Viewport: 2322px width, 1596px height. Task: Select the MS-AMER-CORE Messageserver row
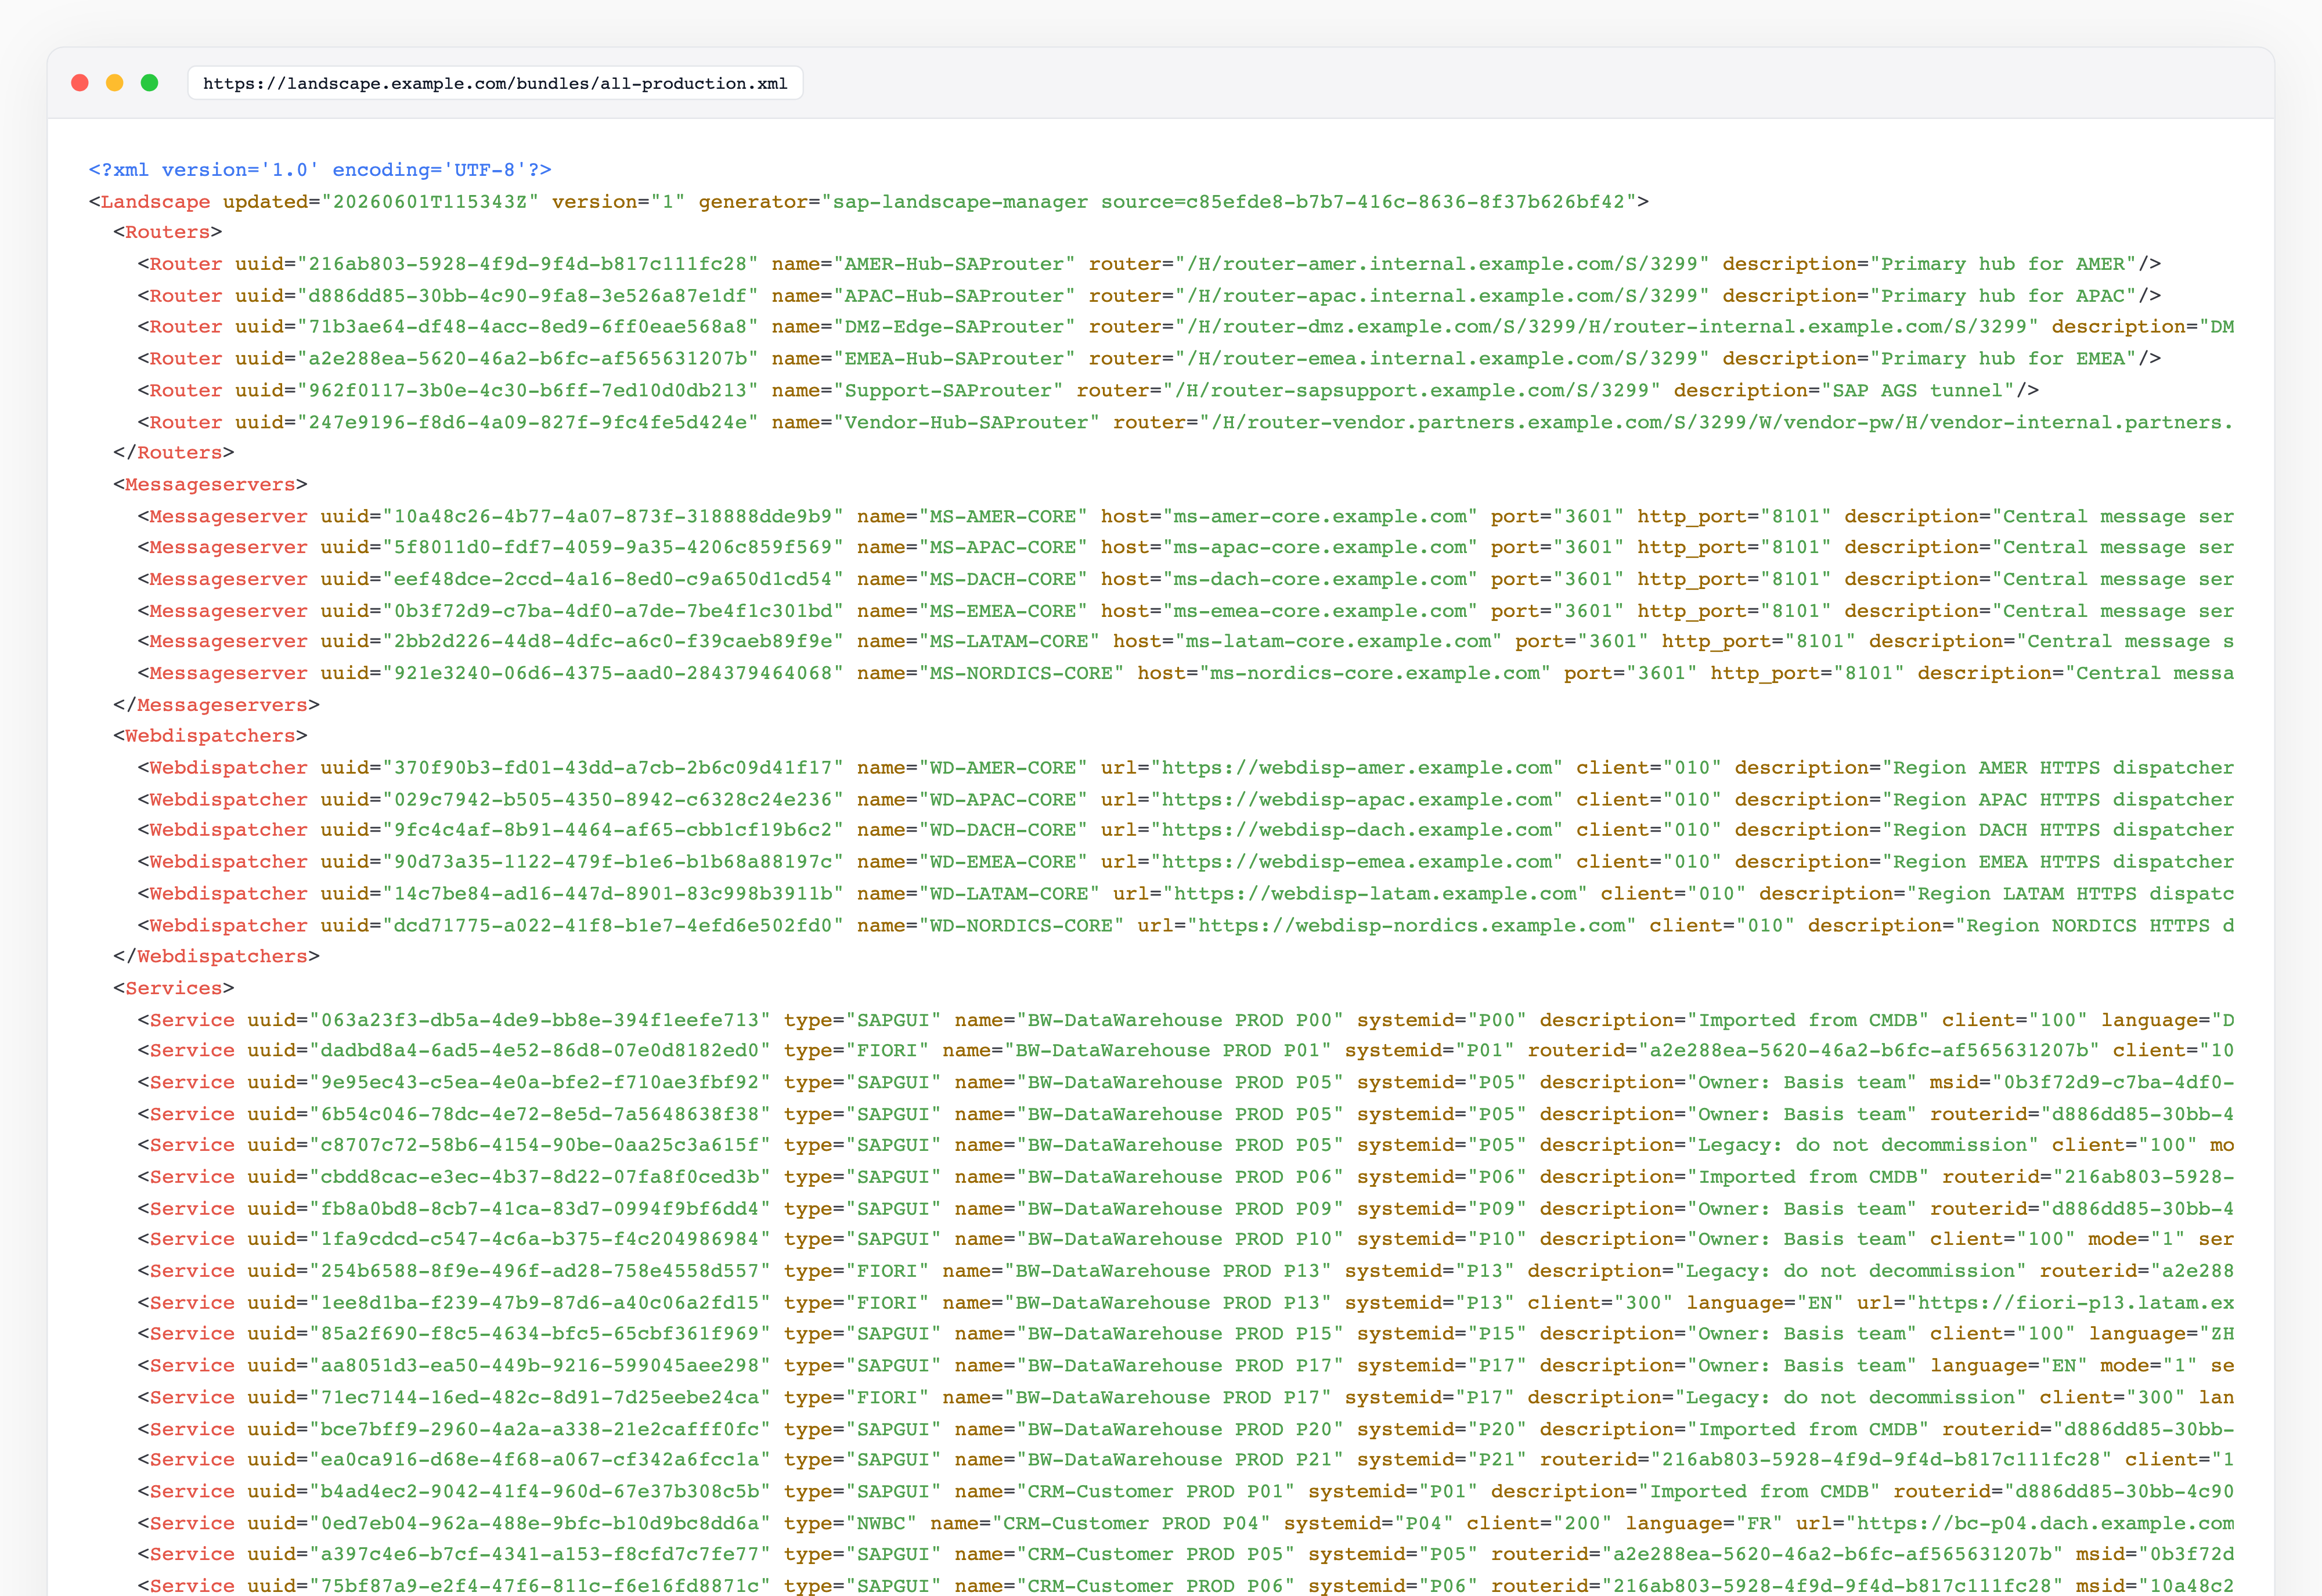[1185, 516]
